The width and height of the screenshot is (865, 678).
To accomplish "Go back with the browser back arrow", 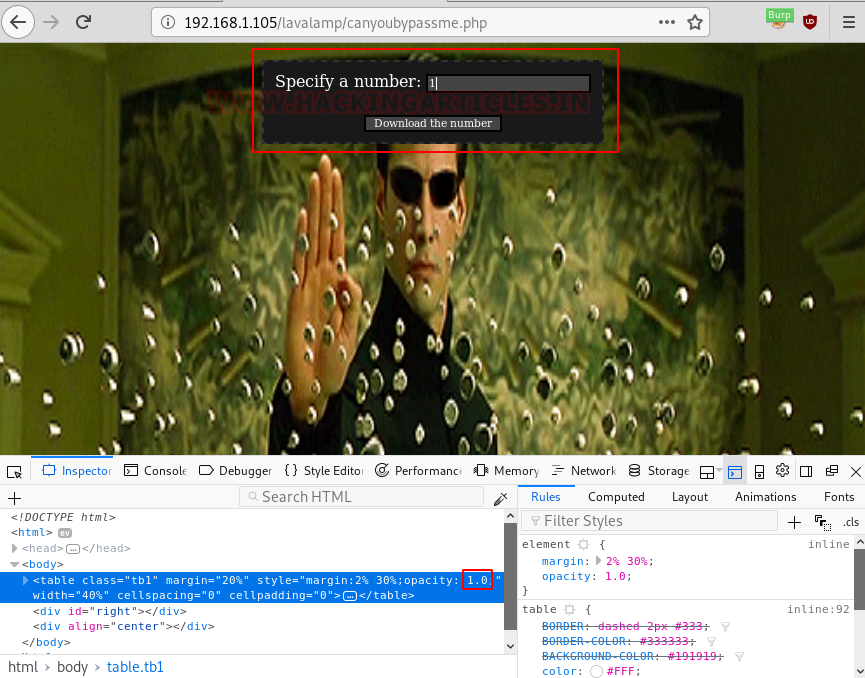I will (x=18, y=22).
